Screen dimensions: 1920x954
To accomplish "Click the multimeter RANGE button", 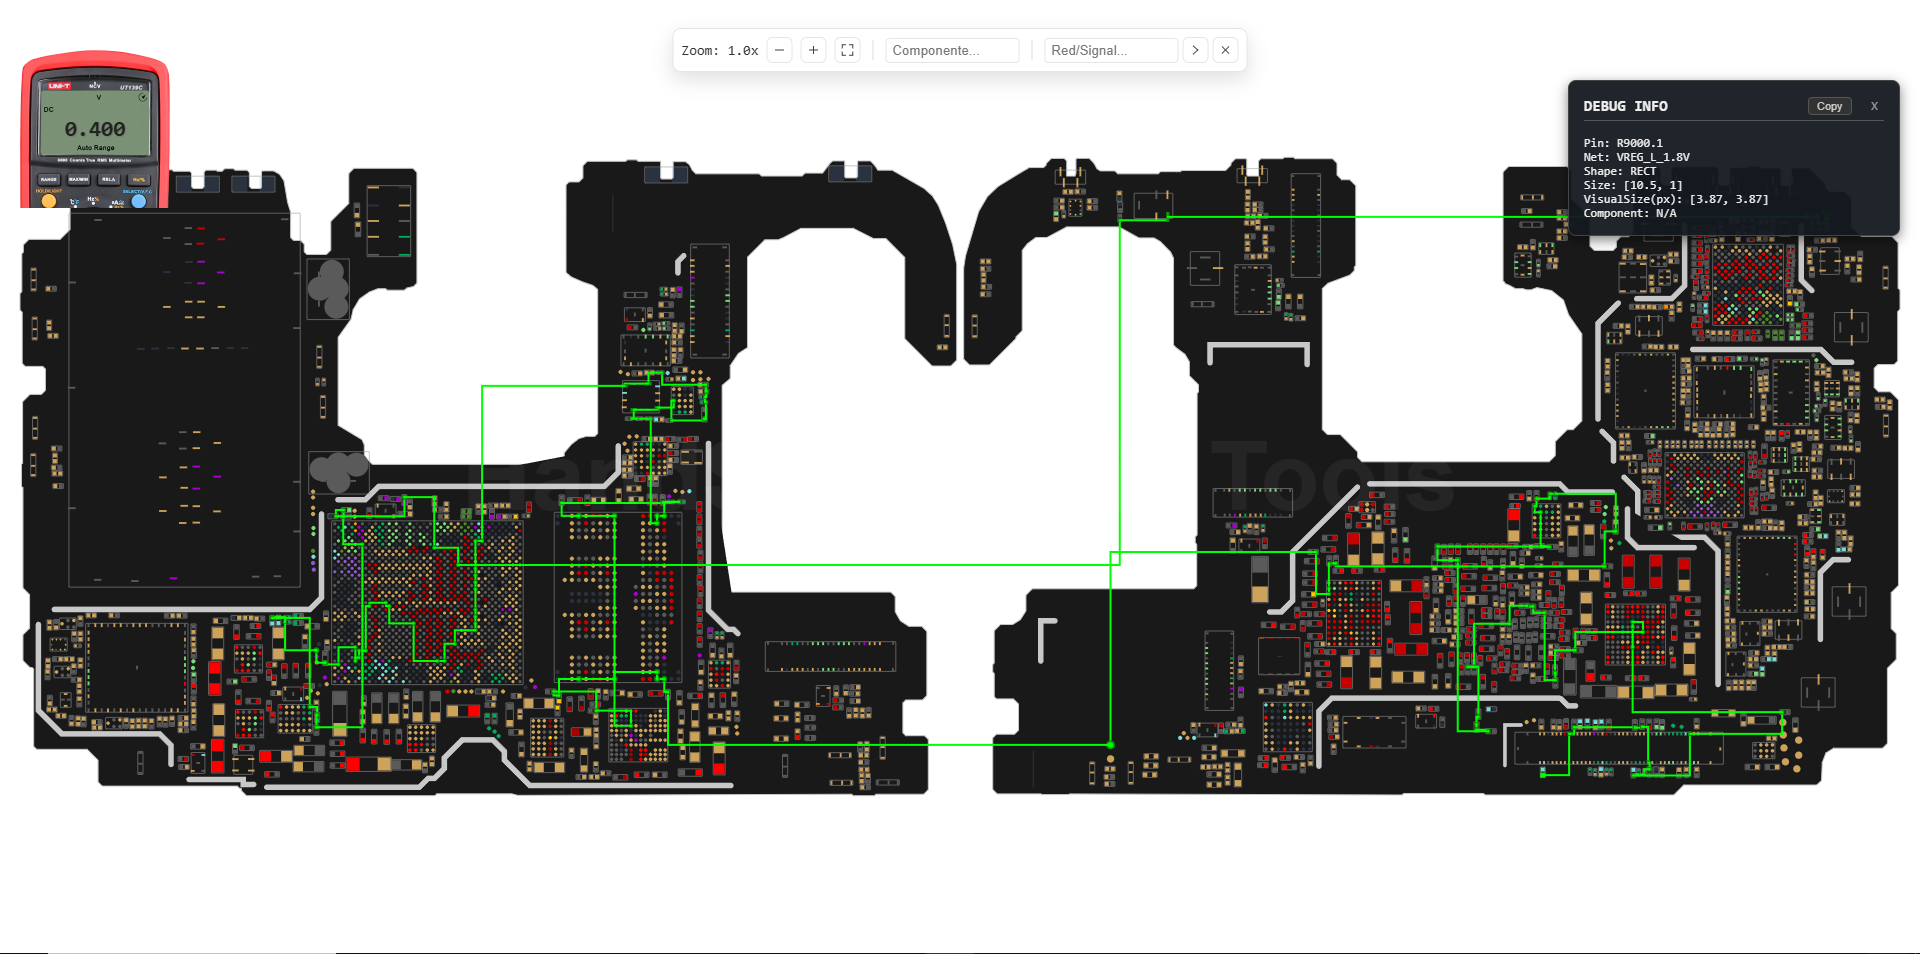I will coord(49,179).
